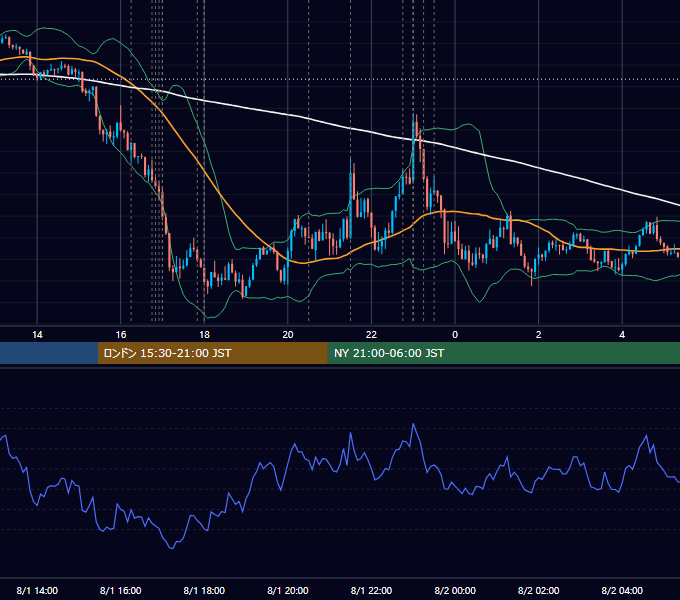Click the oscillator's lowest trough near 17:15
The image size is (680, 600).
172,548
